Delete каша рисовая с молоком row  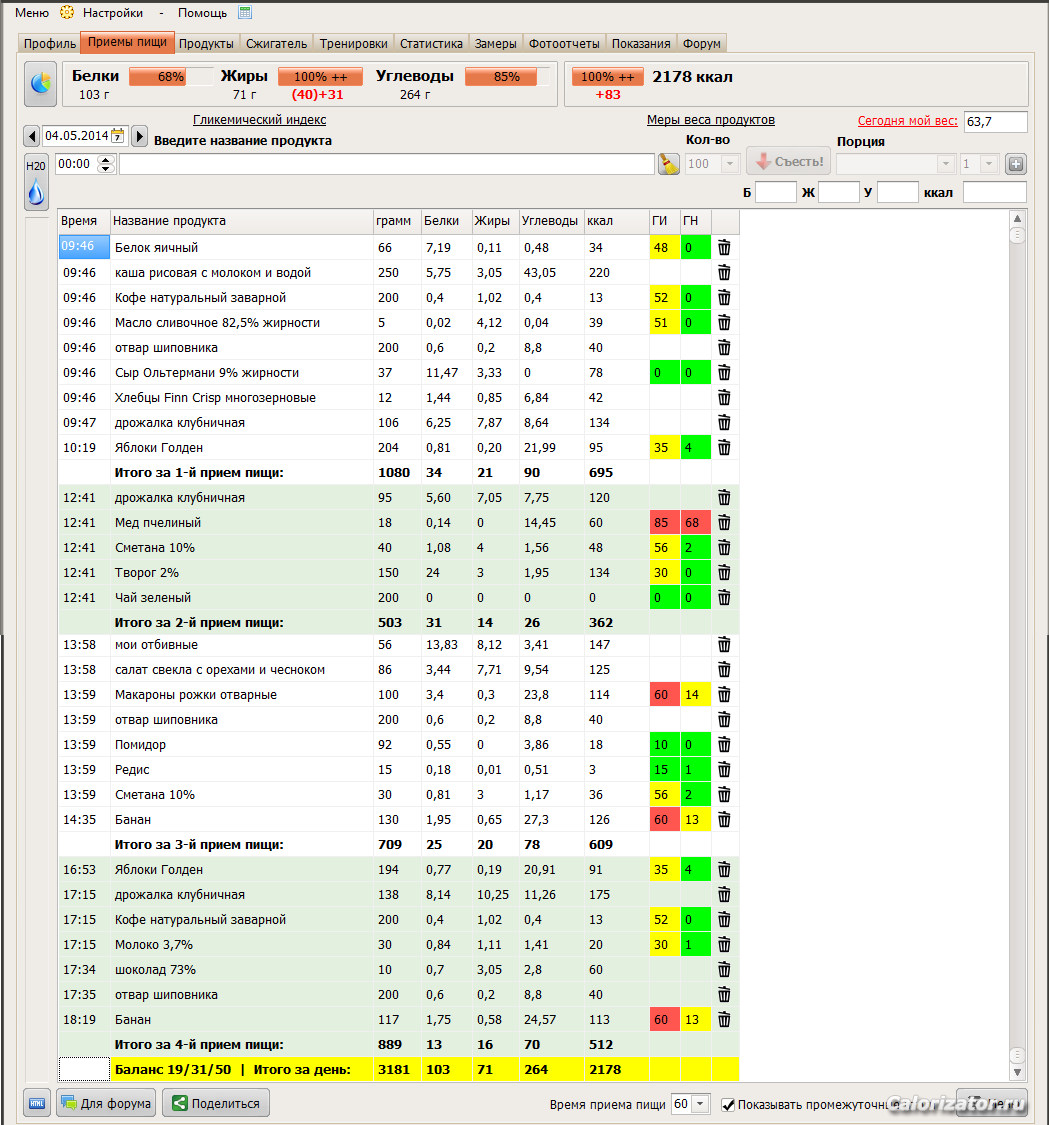(x=724, y=273)
